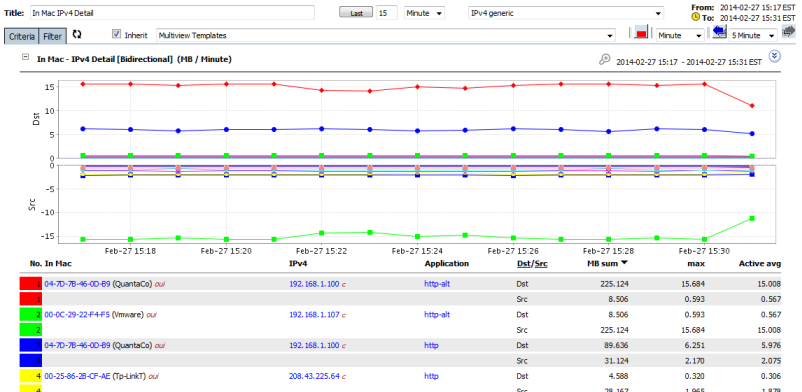This screenshot has width=802, height=392.
Task: Click the refresh arrows icon
Action: (77, 35)
